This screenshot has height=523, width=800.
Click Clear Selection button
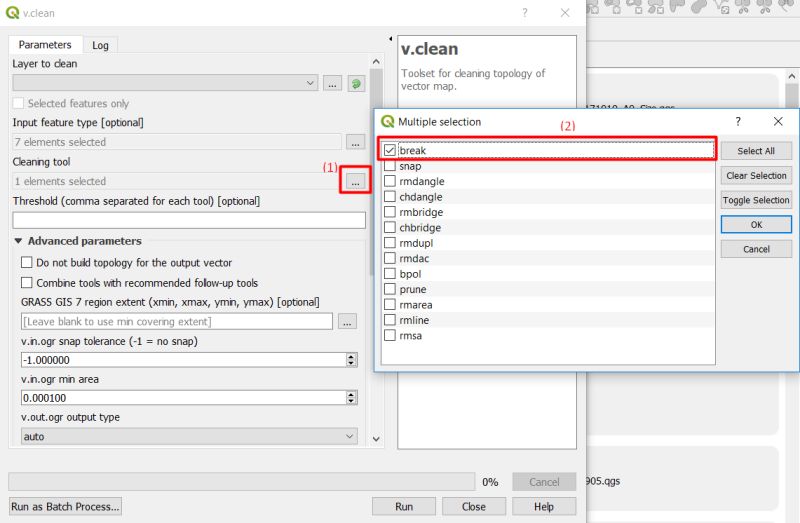tap(756, 176)
